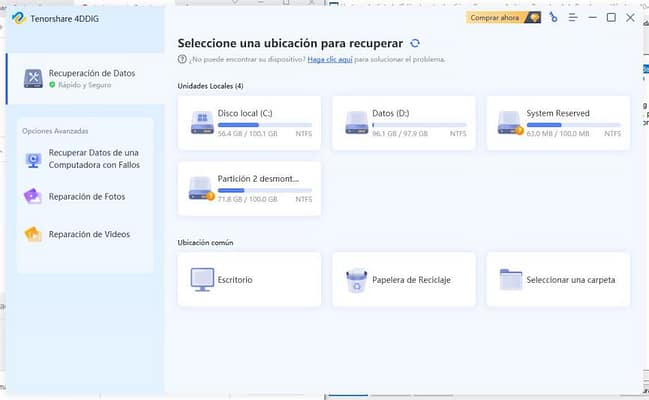Click the Disco local (C:) drive icon
The image size is (649, 400).
(x=202, y=123)
